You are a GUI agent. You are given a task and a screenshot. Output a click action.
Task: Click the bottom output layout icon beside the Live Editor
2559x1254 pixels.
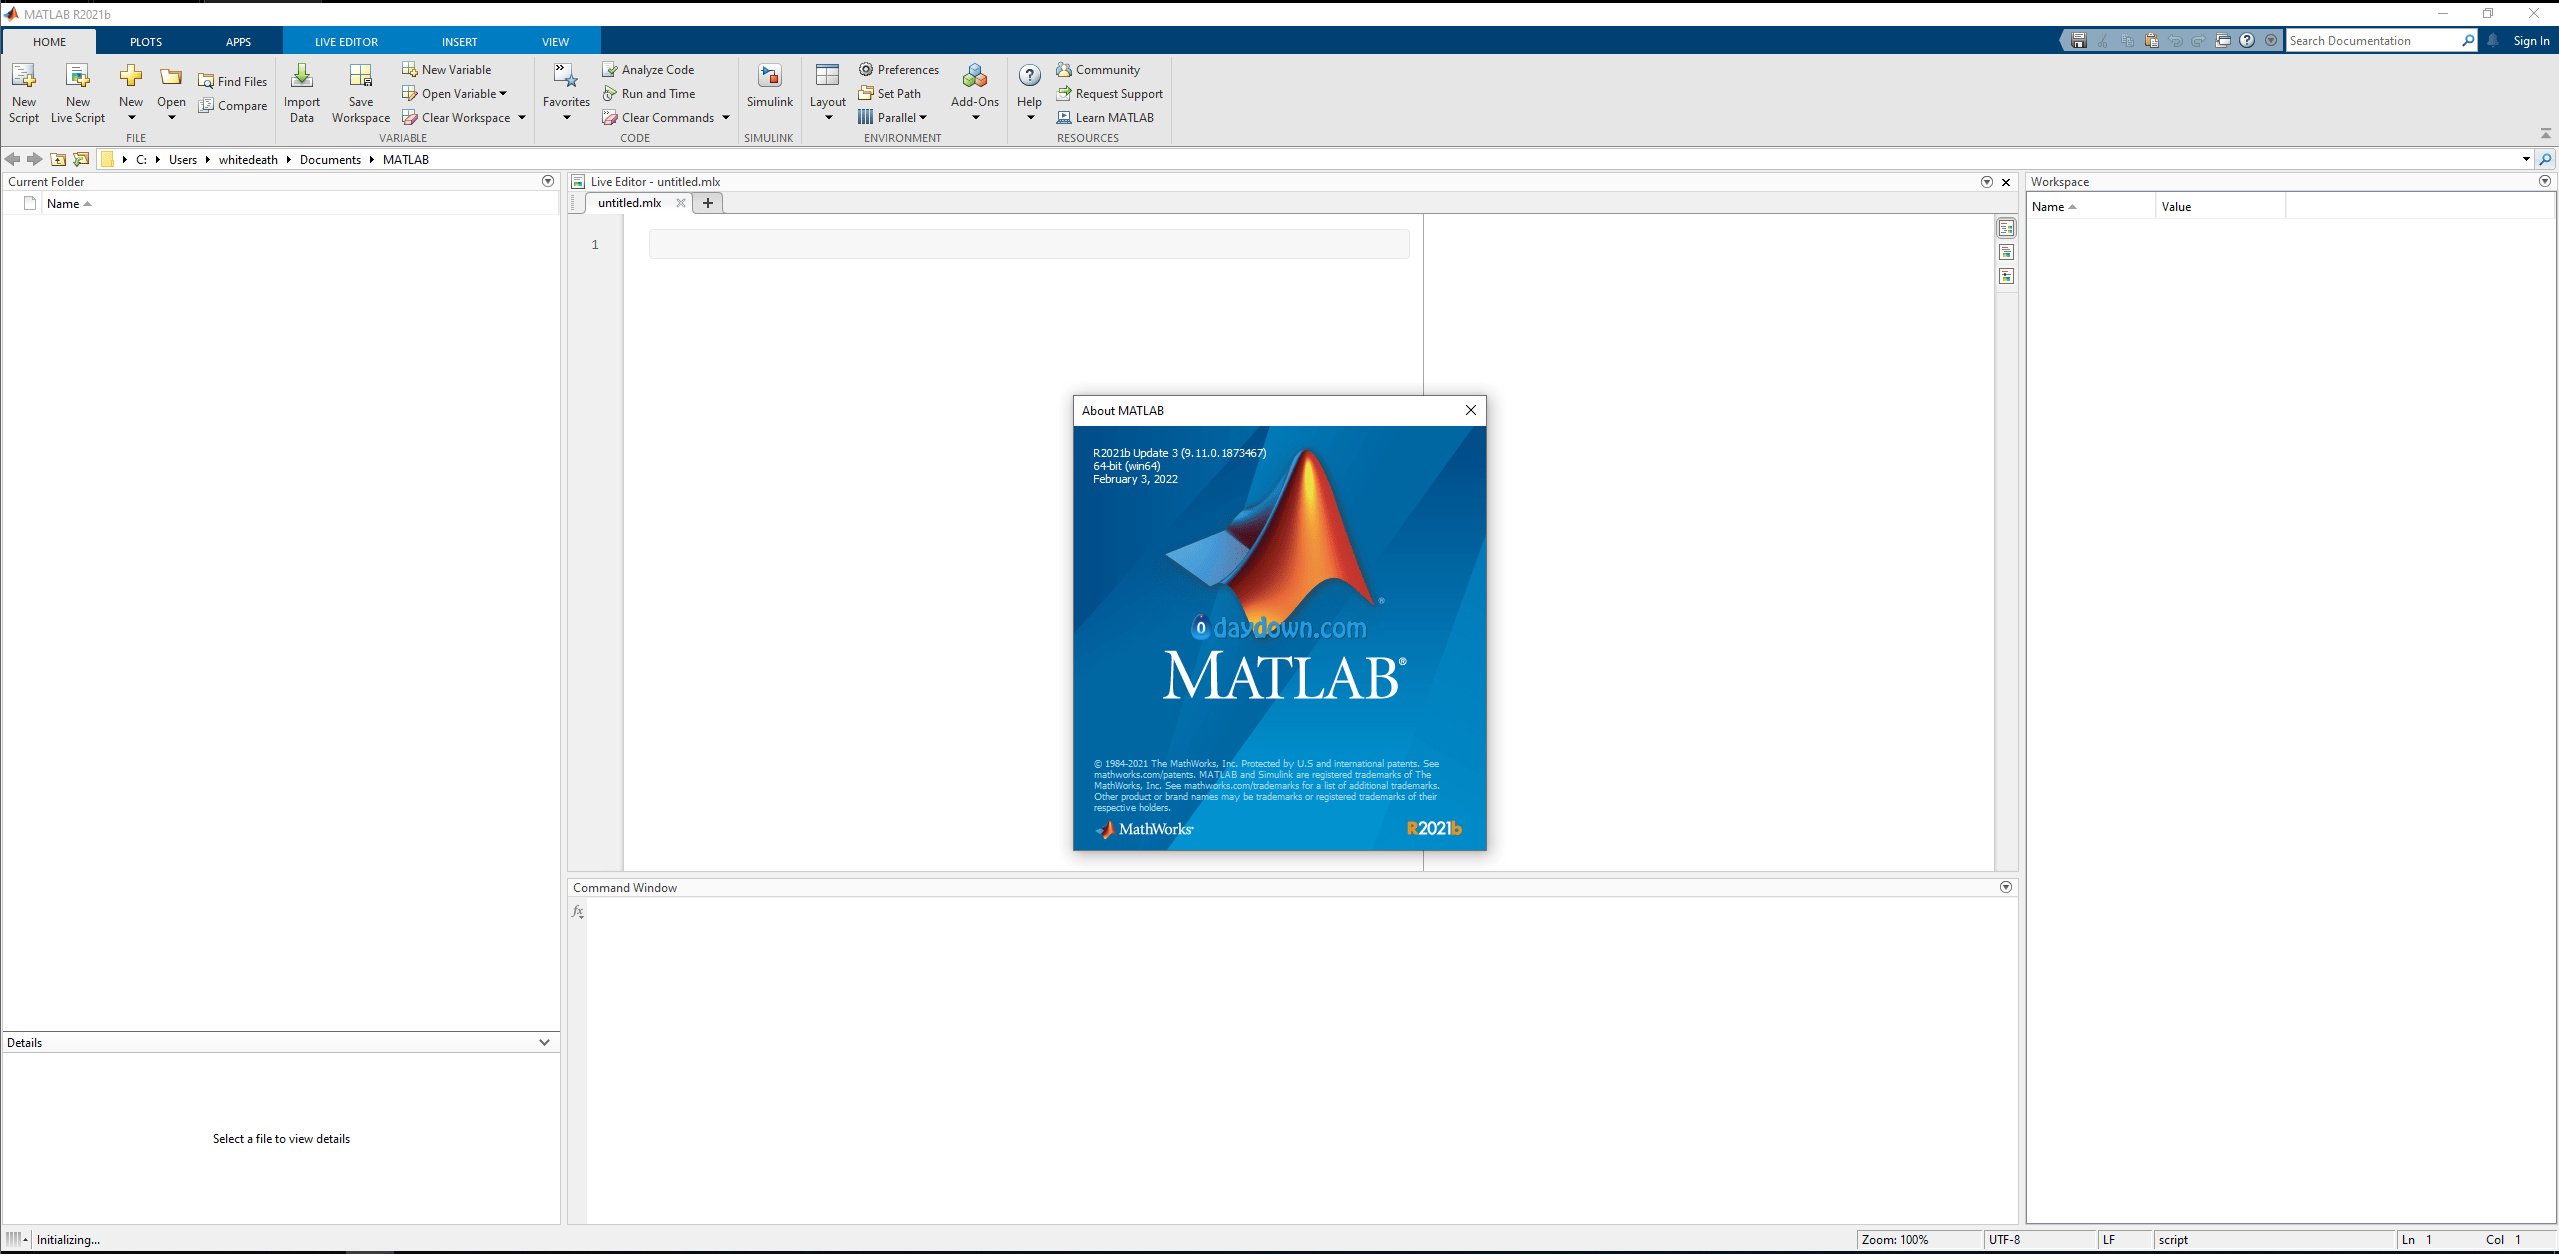[x=2006, y=276]
